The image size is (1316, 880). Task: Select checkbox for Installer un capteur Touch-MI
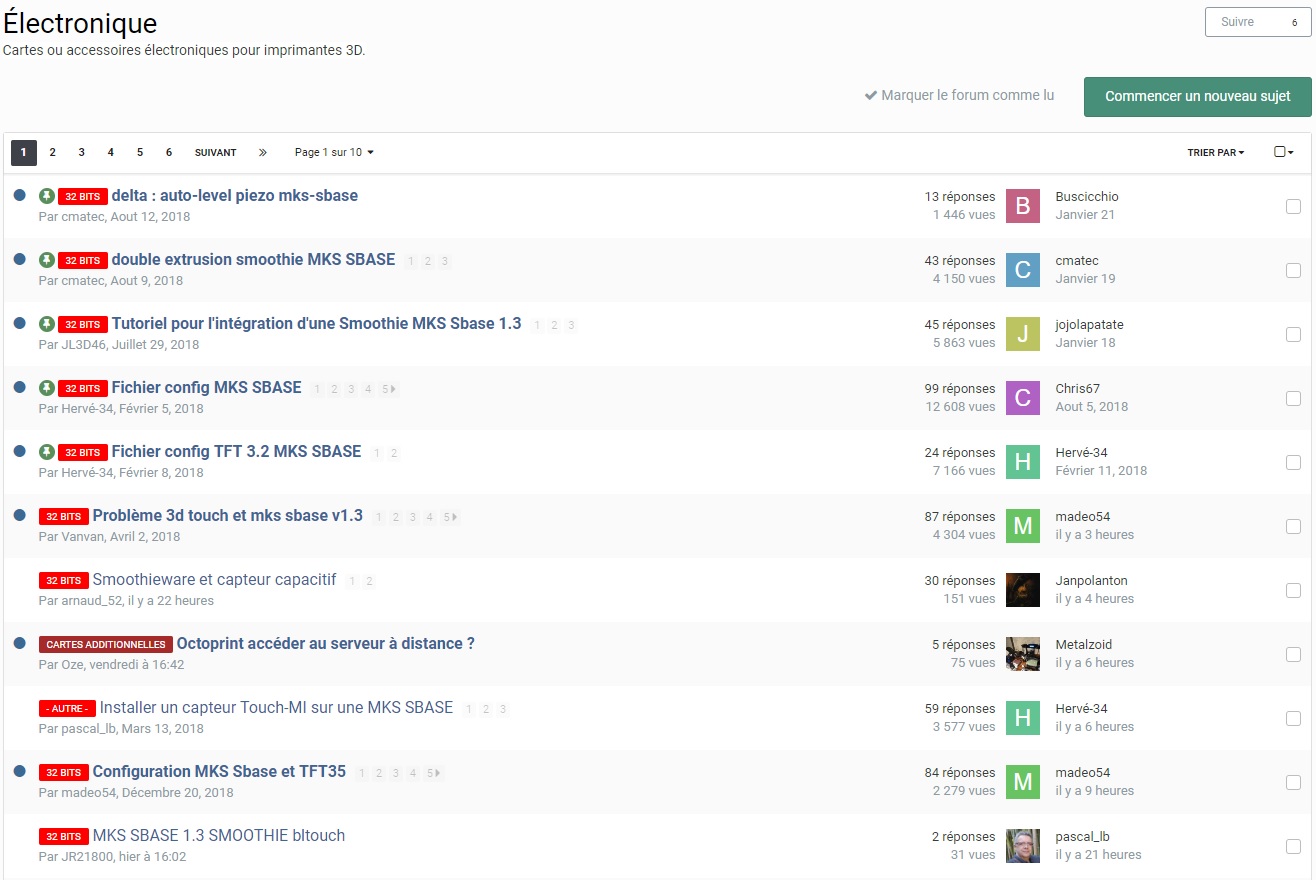(x=1293, y=718)
